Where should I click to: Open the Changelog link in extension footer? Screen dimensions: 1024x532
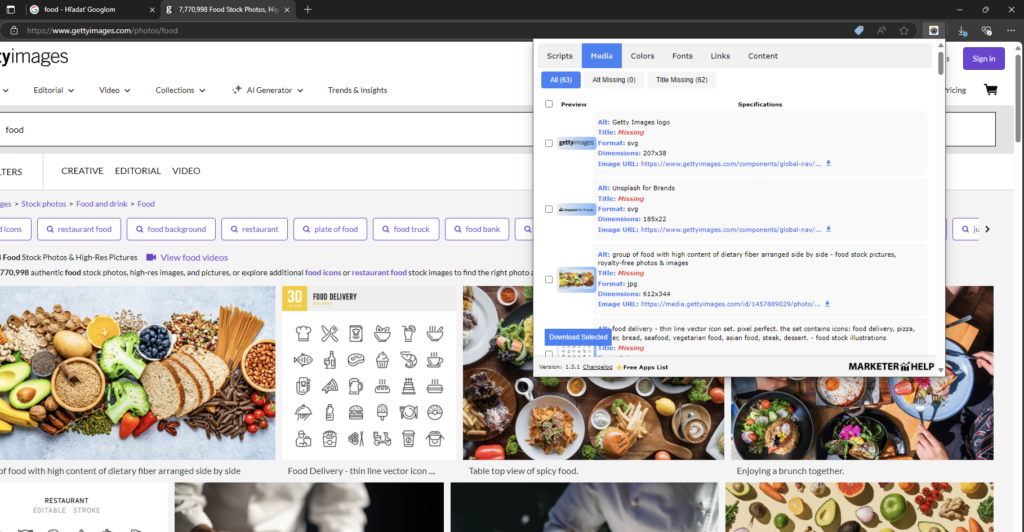[x=598, y=367]
